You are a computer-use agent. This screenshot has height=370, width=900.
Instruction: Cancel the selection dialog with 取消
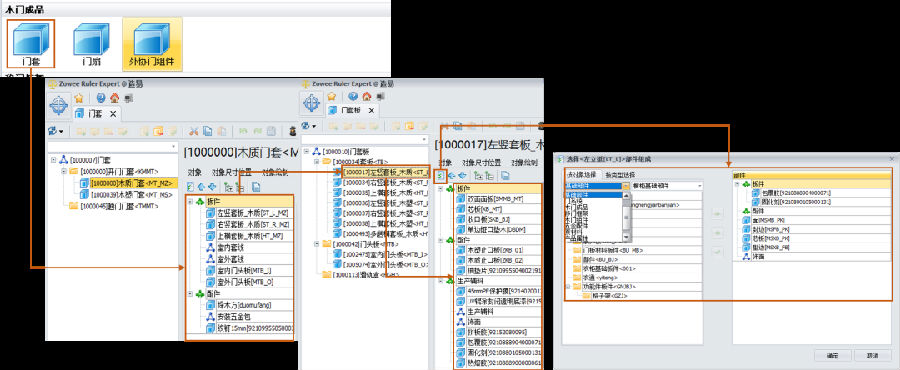872,356
